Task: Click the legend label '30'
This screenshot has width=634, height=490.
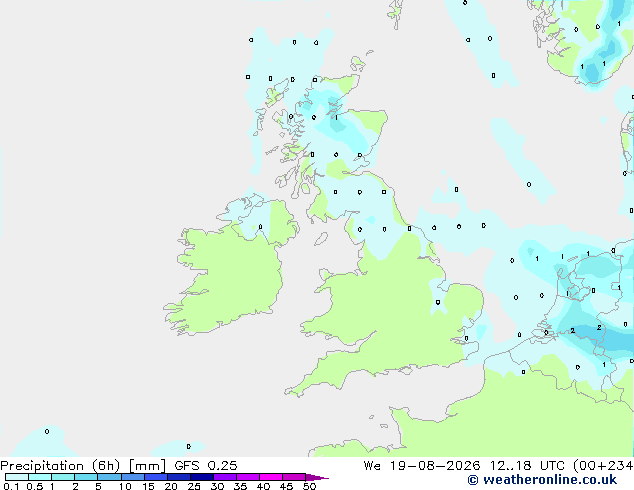Action: pos(217,486)
